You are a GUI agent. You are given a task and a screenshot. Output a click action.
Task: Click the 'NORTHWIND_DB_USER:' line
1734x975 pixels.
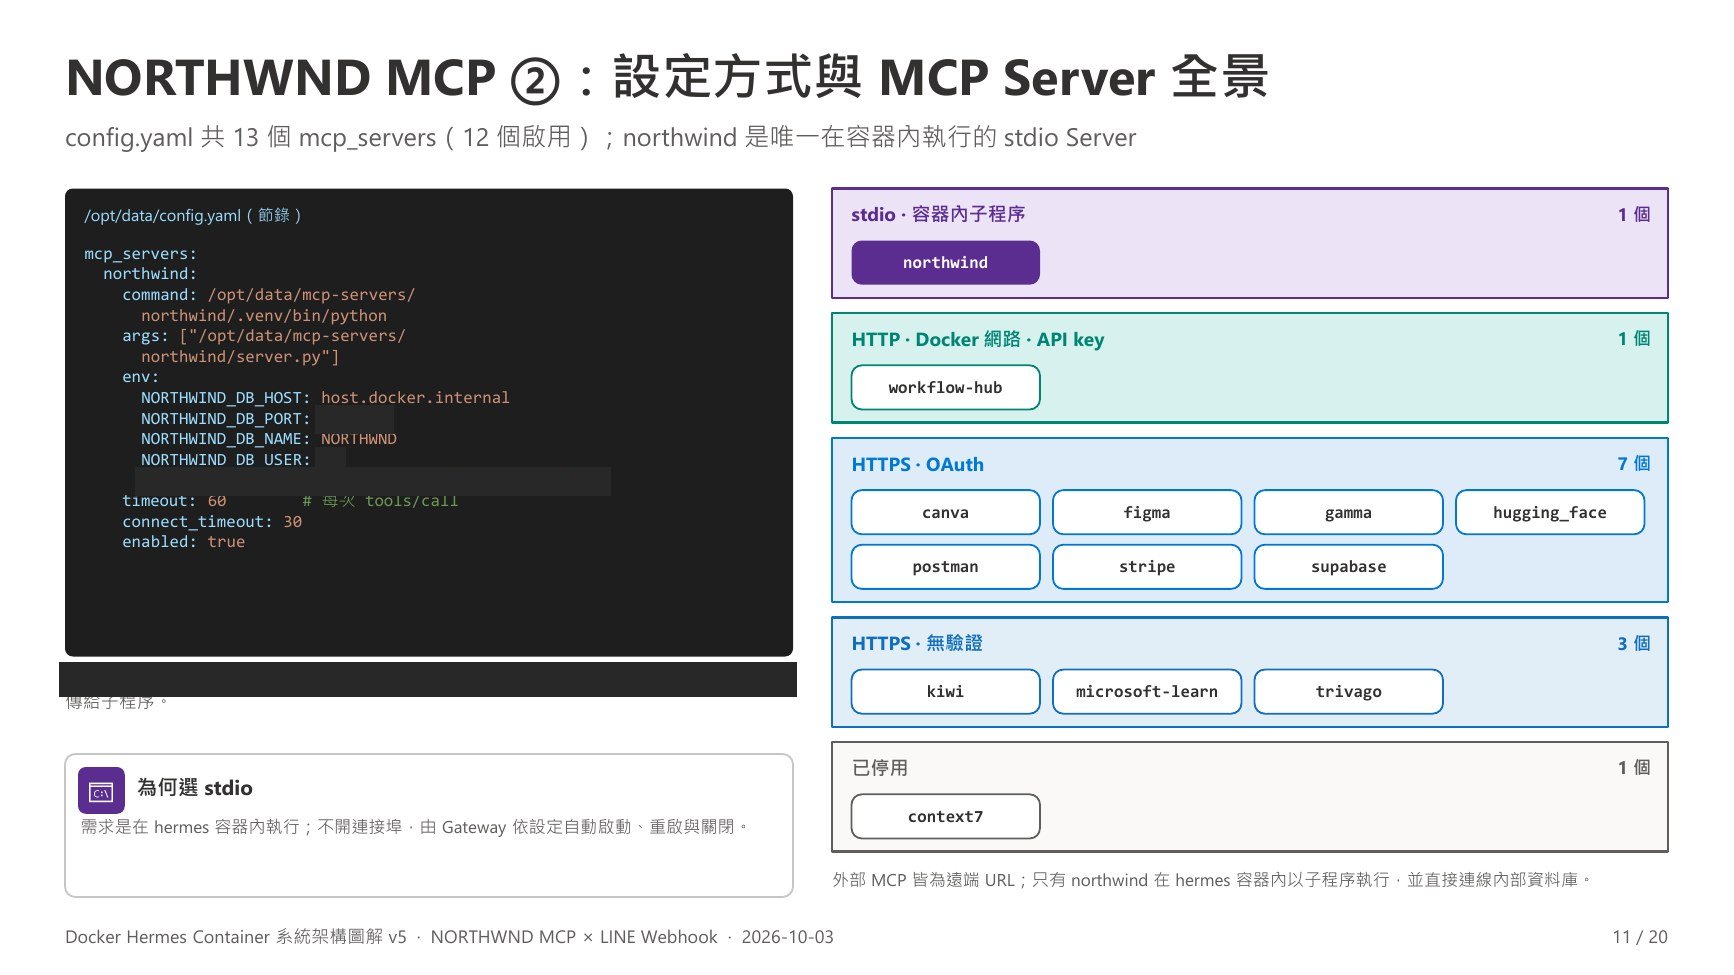[x=226, y=460]
